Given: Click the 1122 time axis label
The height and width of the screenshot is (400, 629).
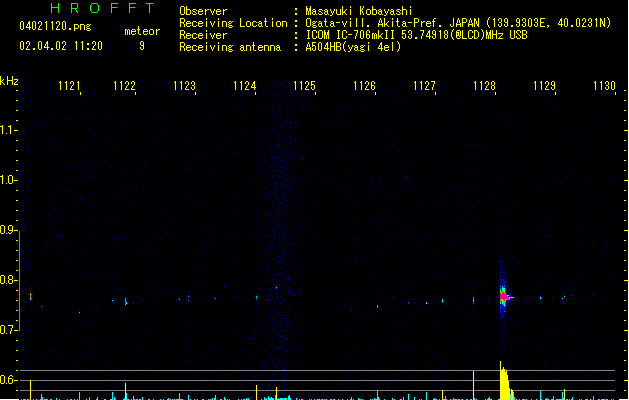Looking at the screenshot, I should (124, 86).
